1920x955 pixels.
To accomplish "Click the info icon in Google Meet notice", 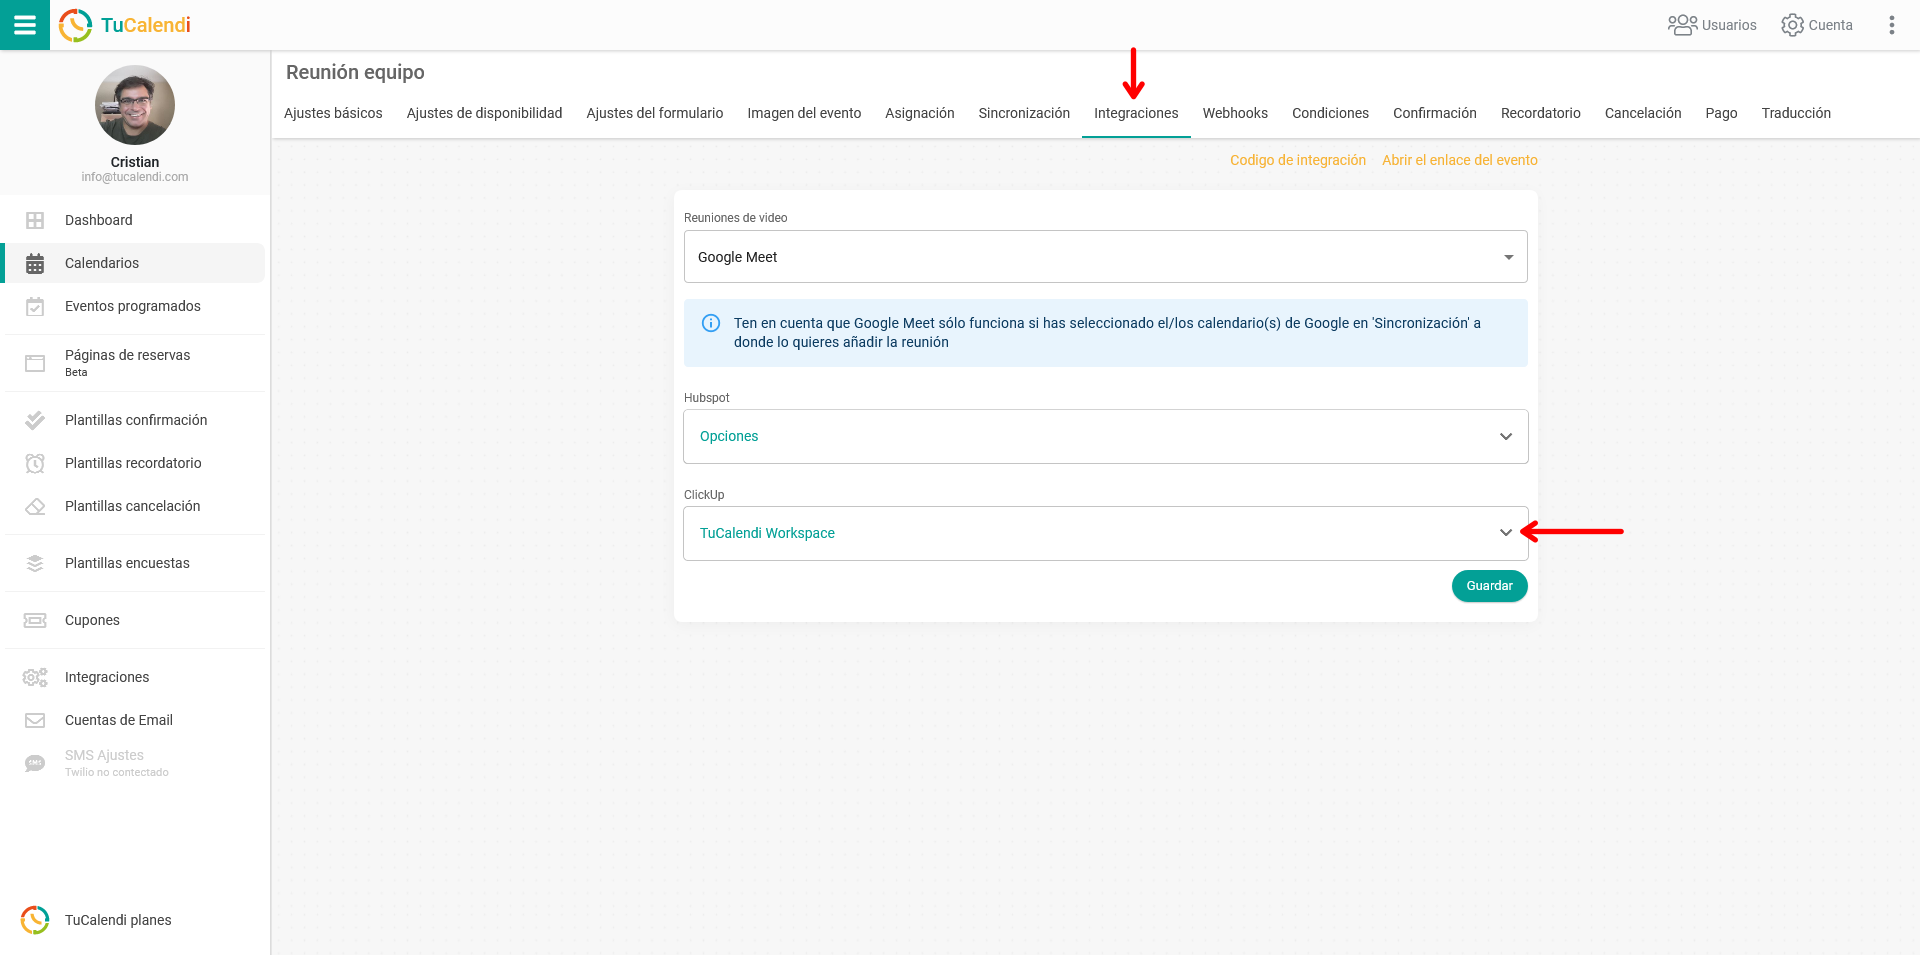I will click(711, 323).
